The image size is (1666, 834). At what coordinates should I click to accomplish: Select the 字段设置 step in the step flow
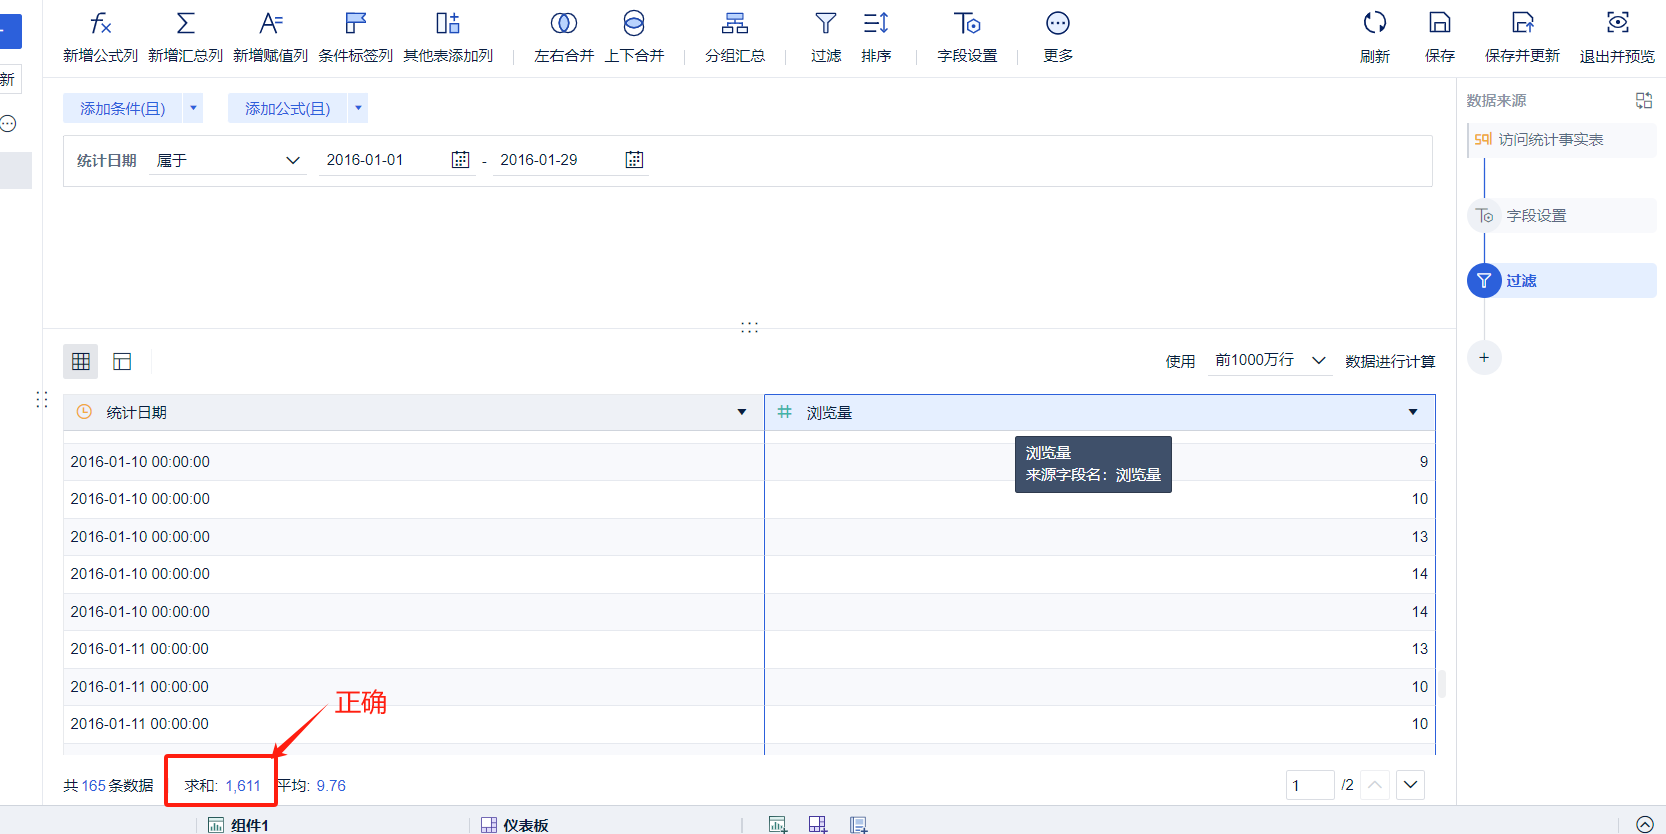pyautogui.click(x=1561, y=216)
